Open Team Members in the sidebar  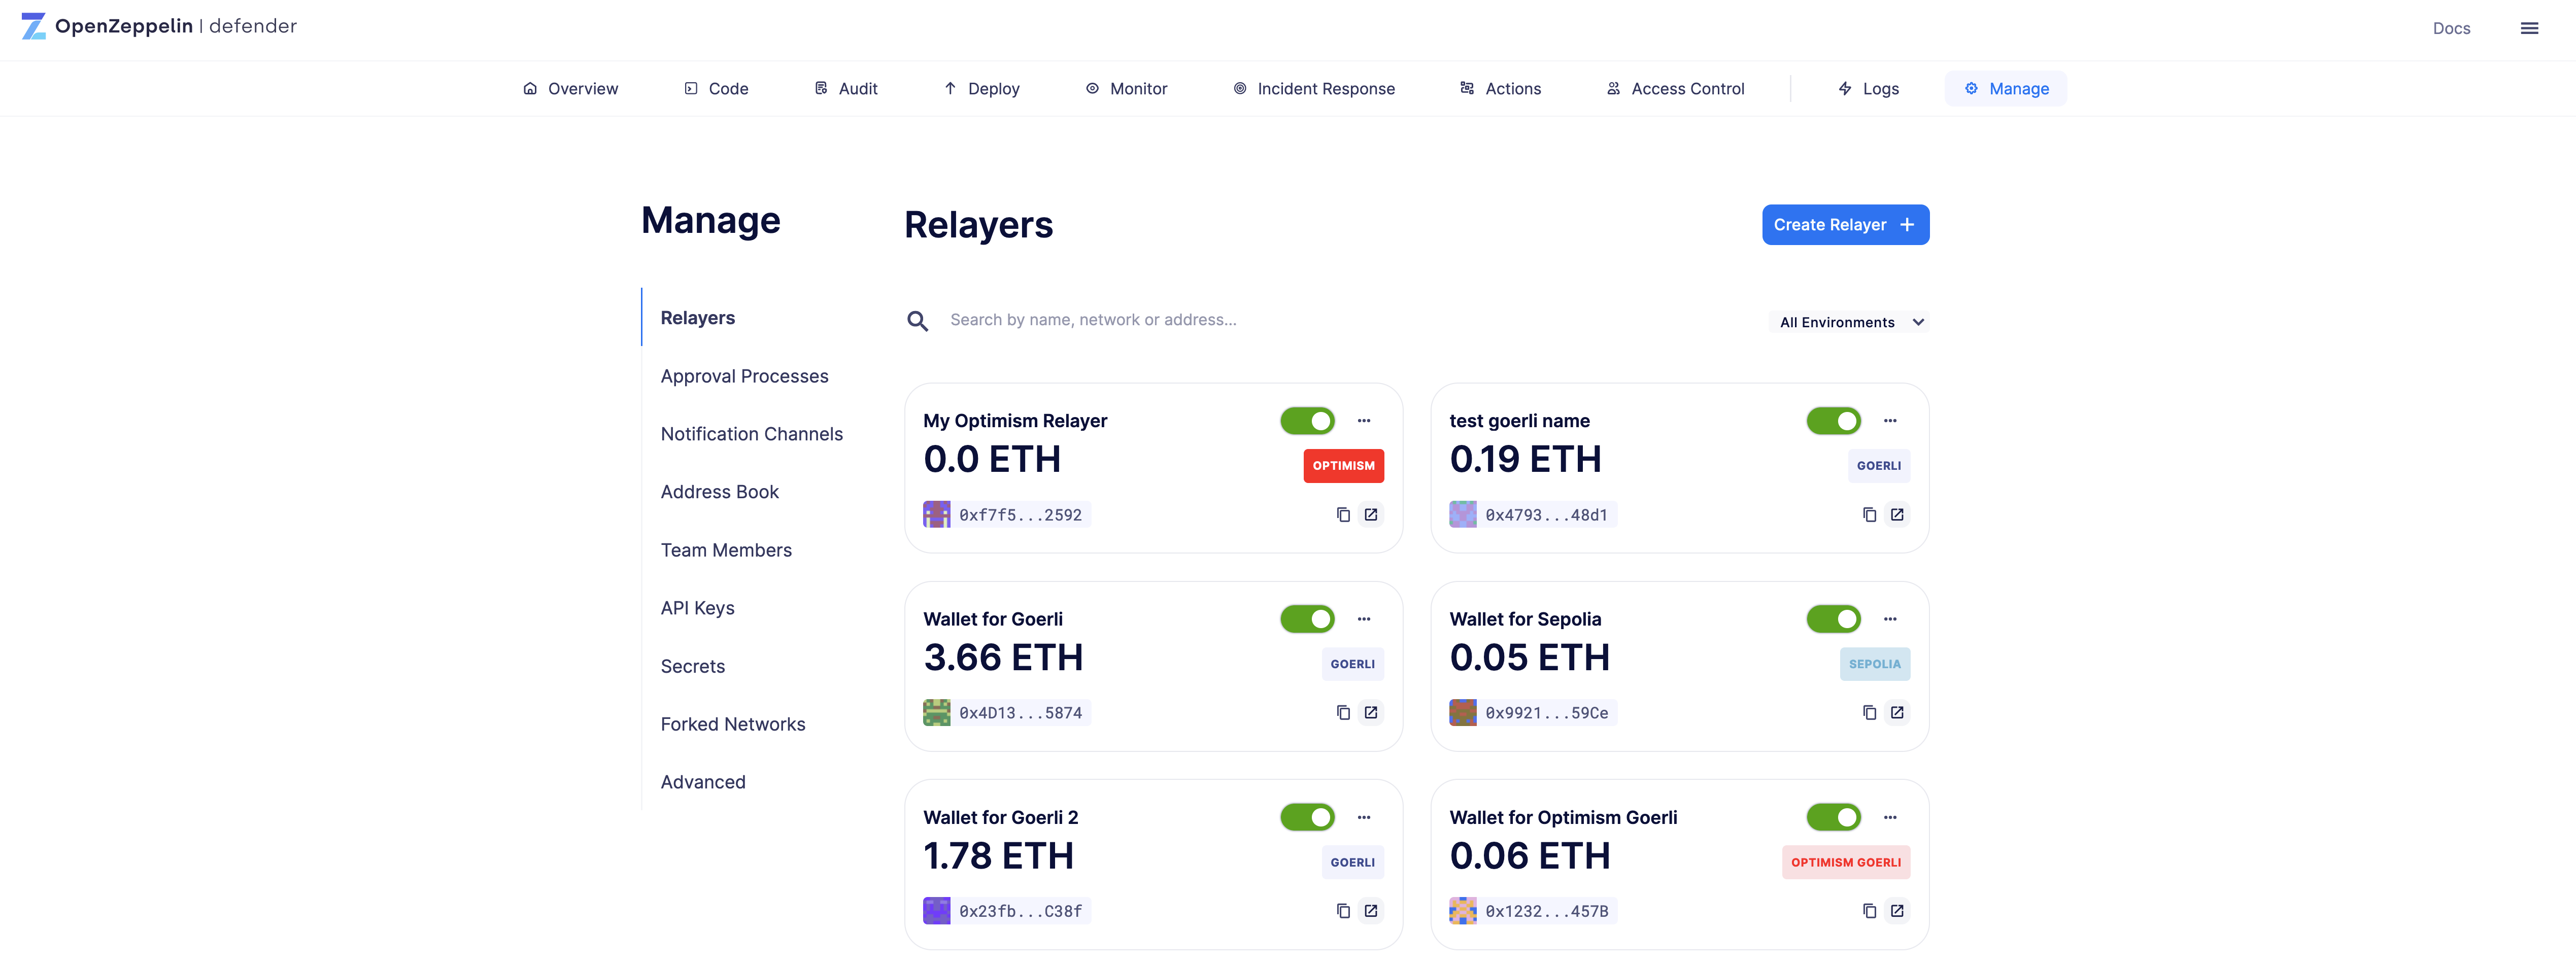725,550
